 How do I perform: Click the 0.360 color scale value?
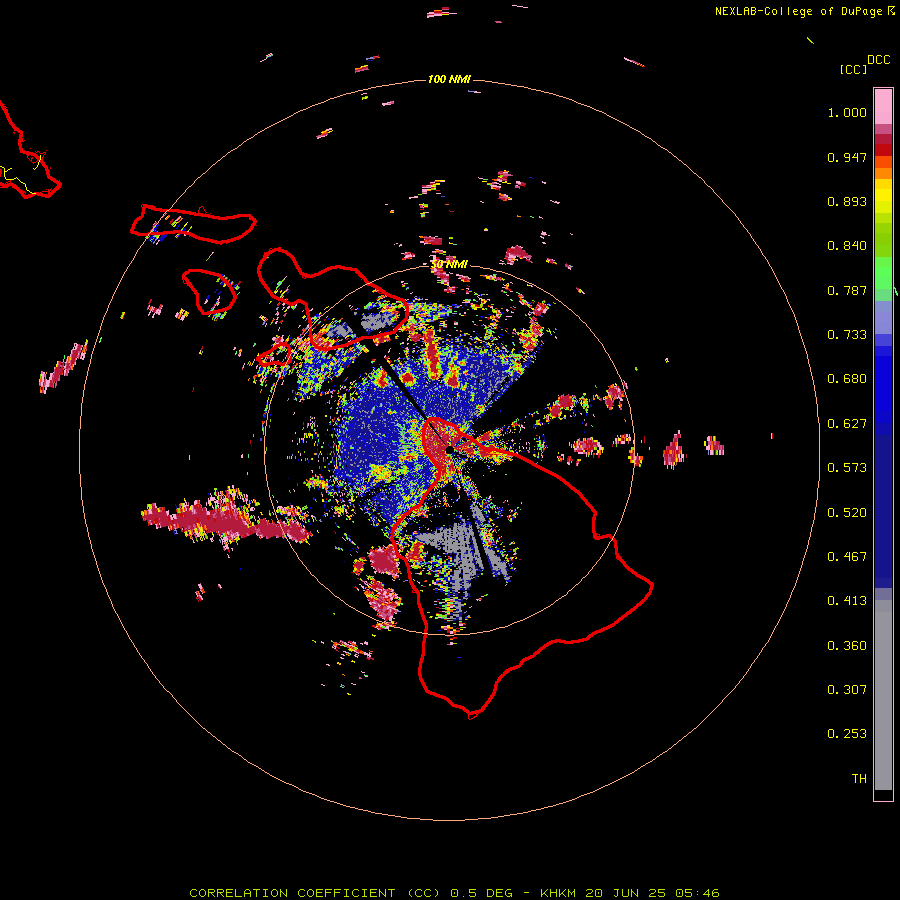coord(847,646)
